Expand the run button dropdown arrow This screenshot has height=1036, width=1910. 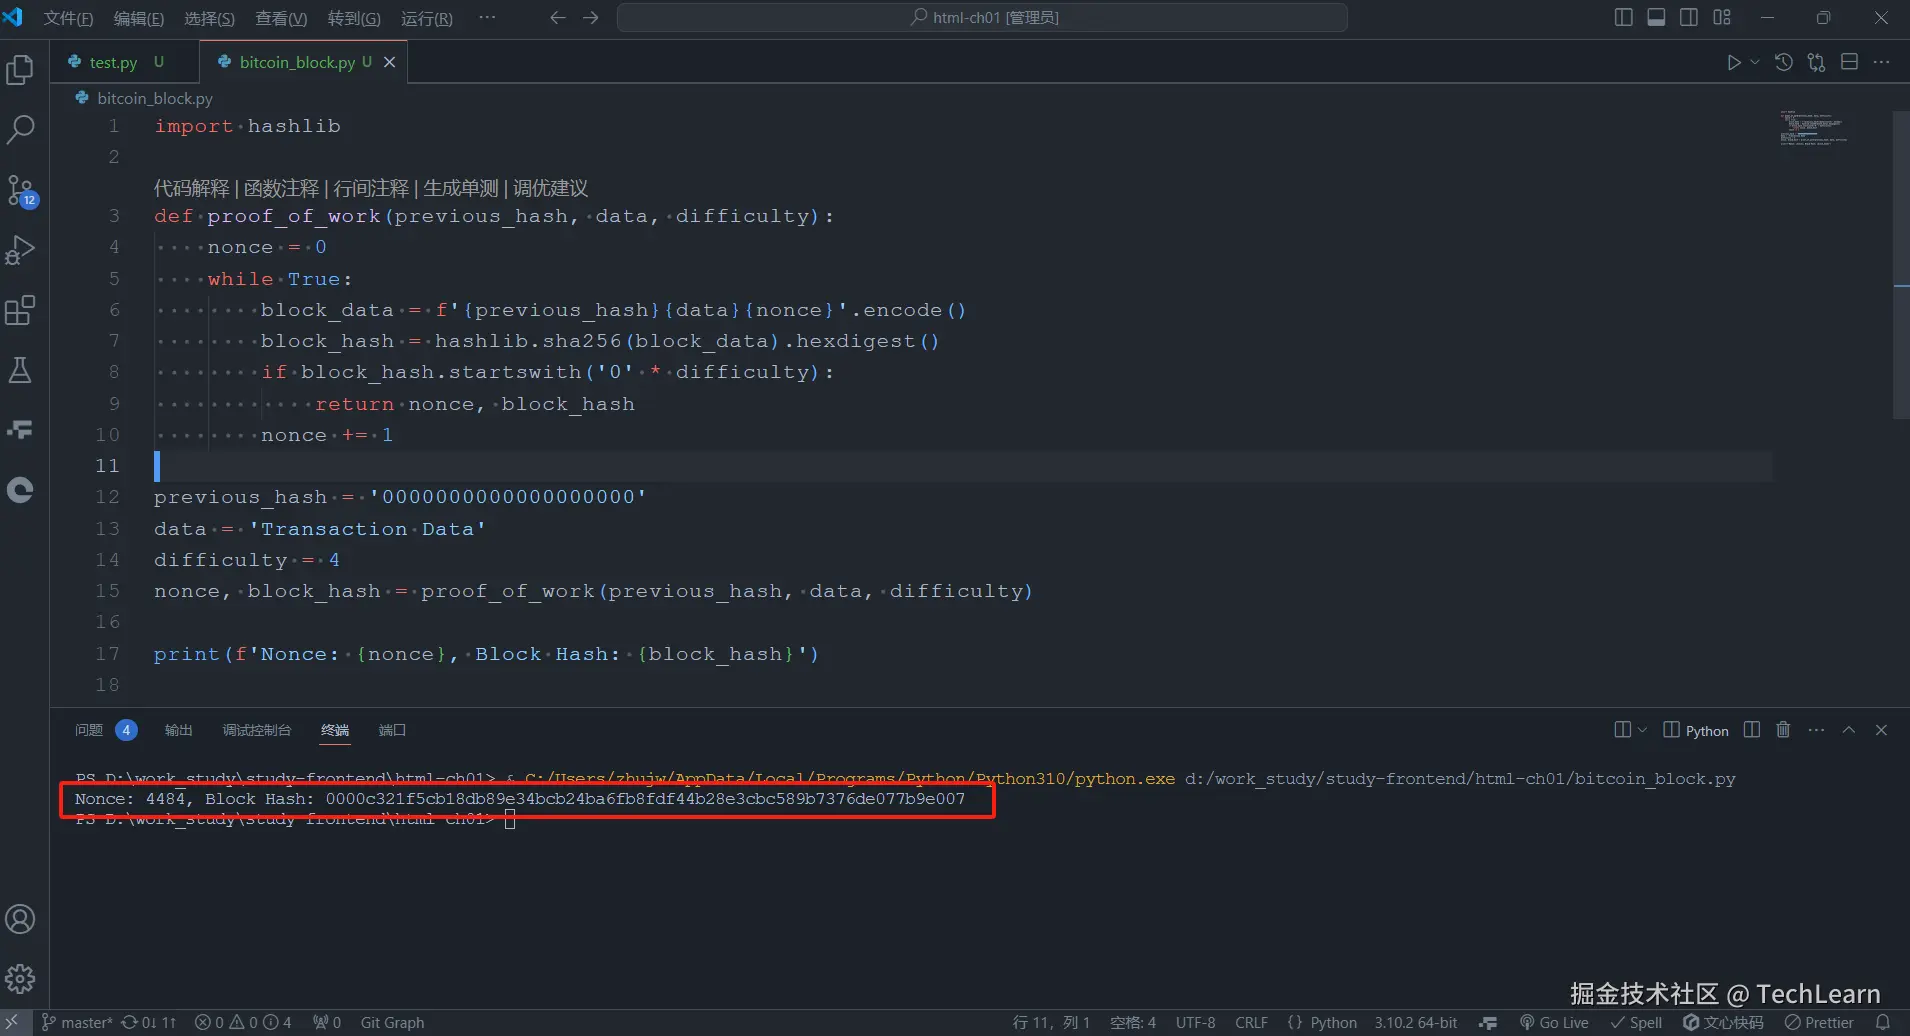[x=1755, y=62]
